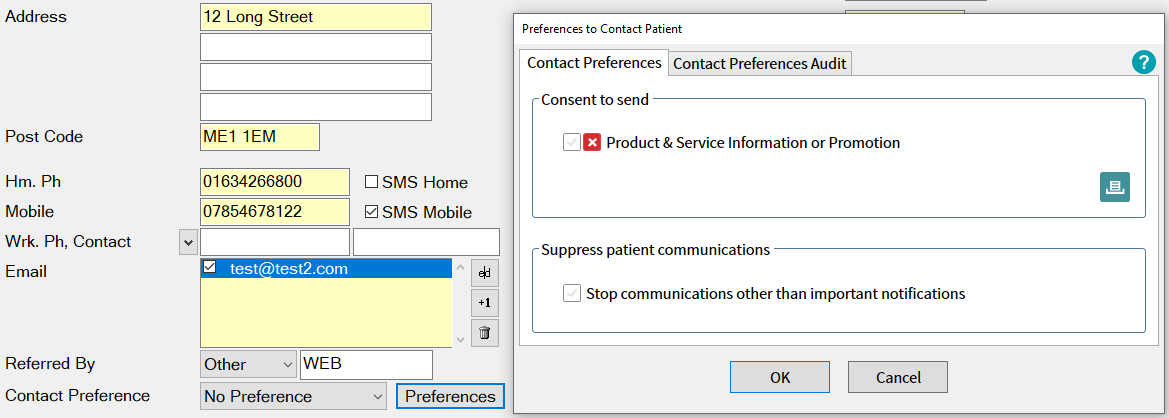The image size is (1169, 418).
Task: Toggle checkbox beside test@test2.com email
Action: [x=210, y=267]
